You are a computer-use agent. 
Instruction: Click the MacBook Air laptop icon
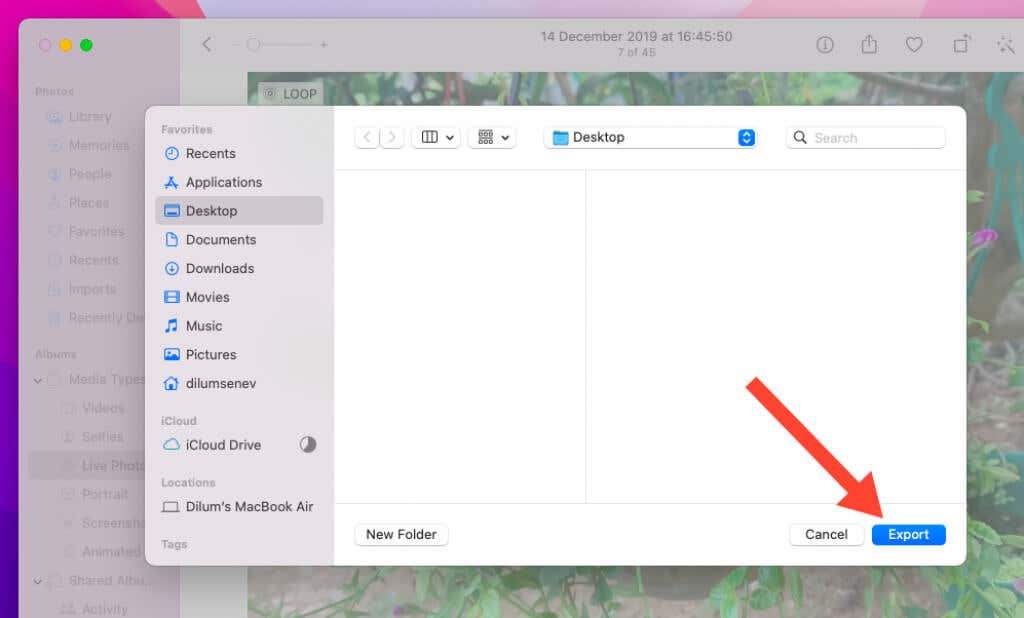(170, 507)
